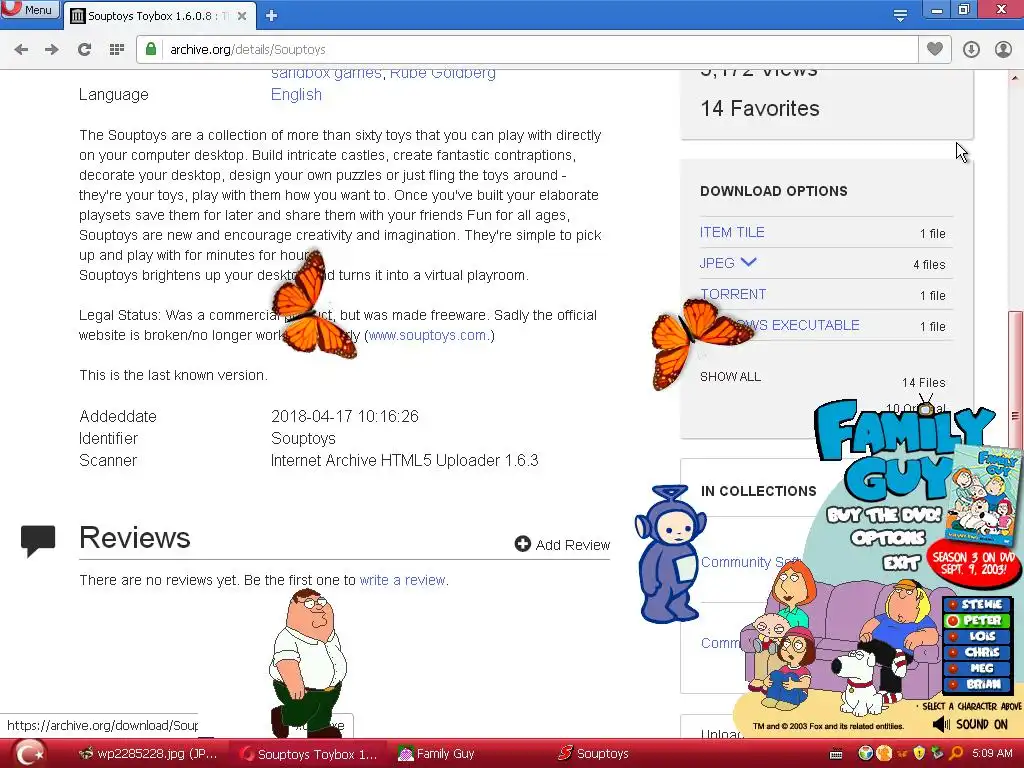Click the walking Peter Griffin character
The width and height of the screenshot is (1024, 768).
pyautogui.click(x=307, y=663)
